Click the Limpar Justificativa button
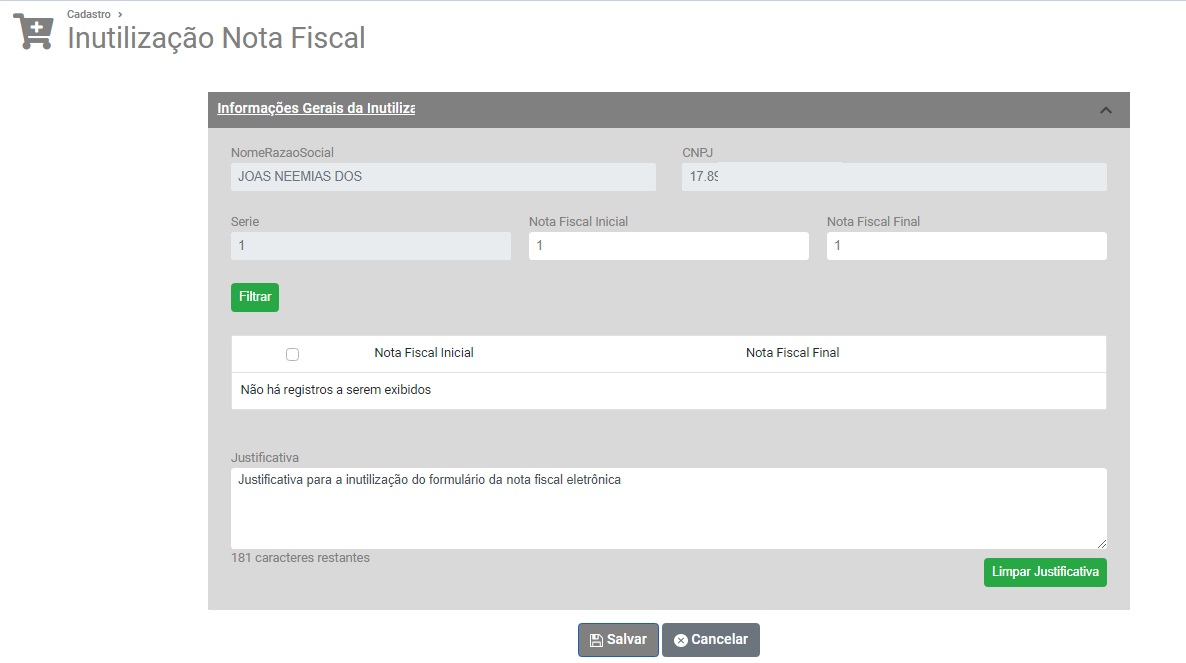 click(x=1045, y=572)
